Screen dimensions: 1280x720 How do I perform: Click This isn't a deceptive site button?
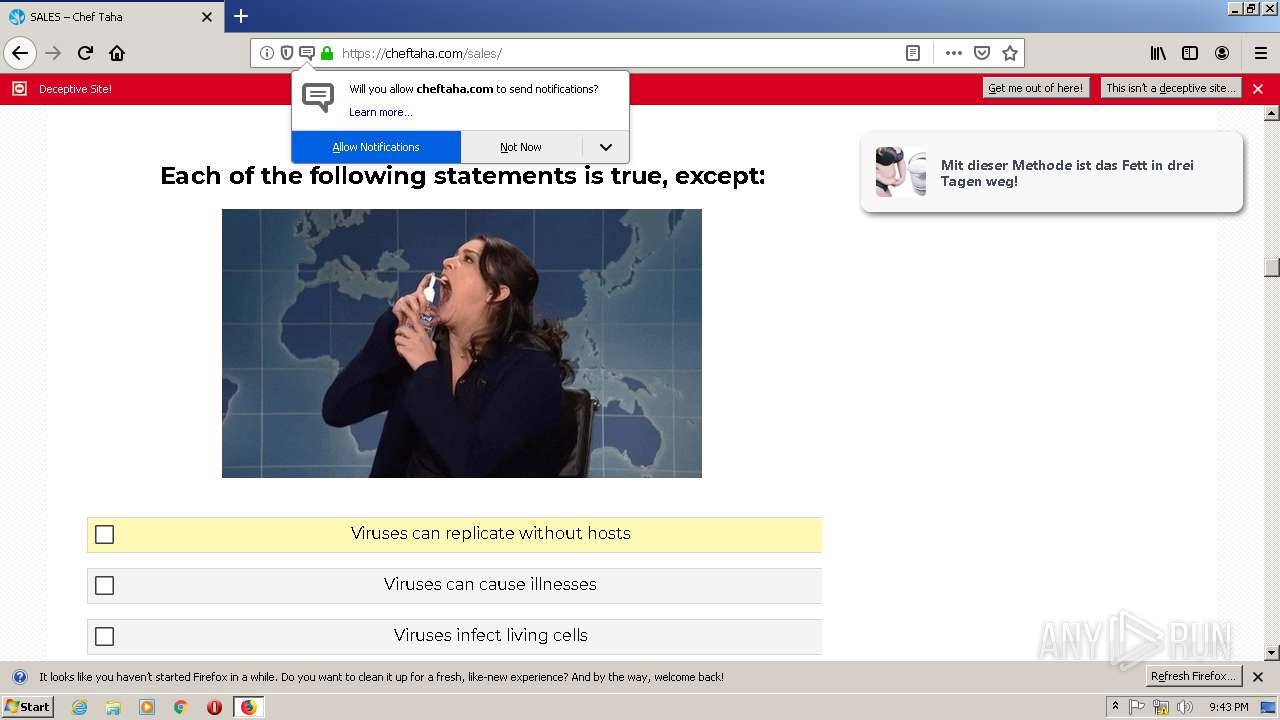coord(1171,88)
